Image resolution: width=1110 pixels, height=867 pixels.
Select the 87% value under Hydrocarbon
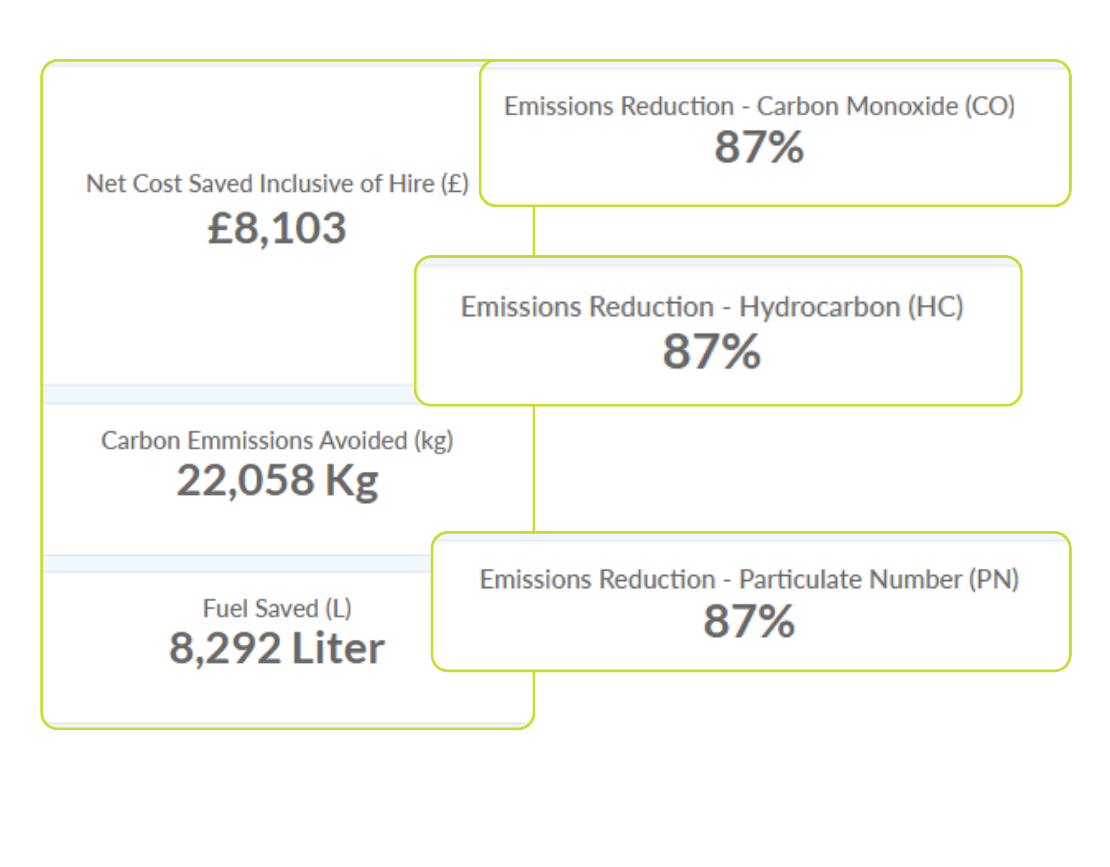tap(711, 352)
